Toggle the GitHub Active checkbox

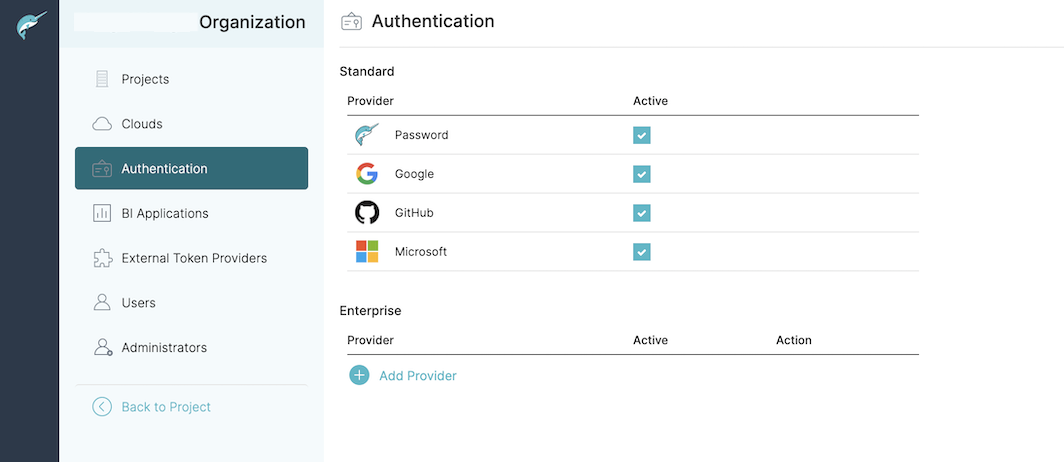(642, 213)
